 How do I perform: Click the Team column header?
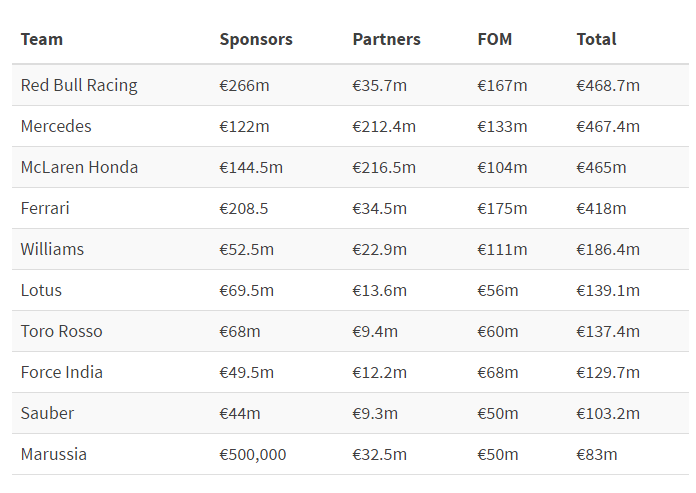click(42, 39)
